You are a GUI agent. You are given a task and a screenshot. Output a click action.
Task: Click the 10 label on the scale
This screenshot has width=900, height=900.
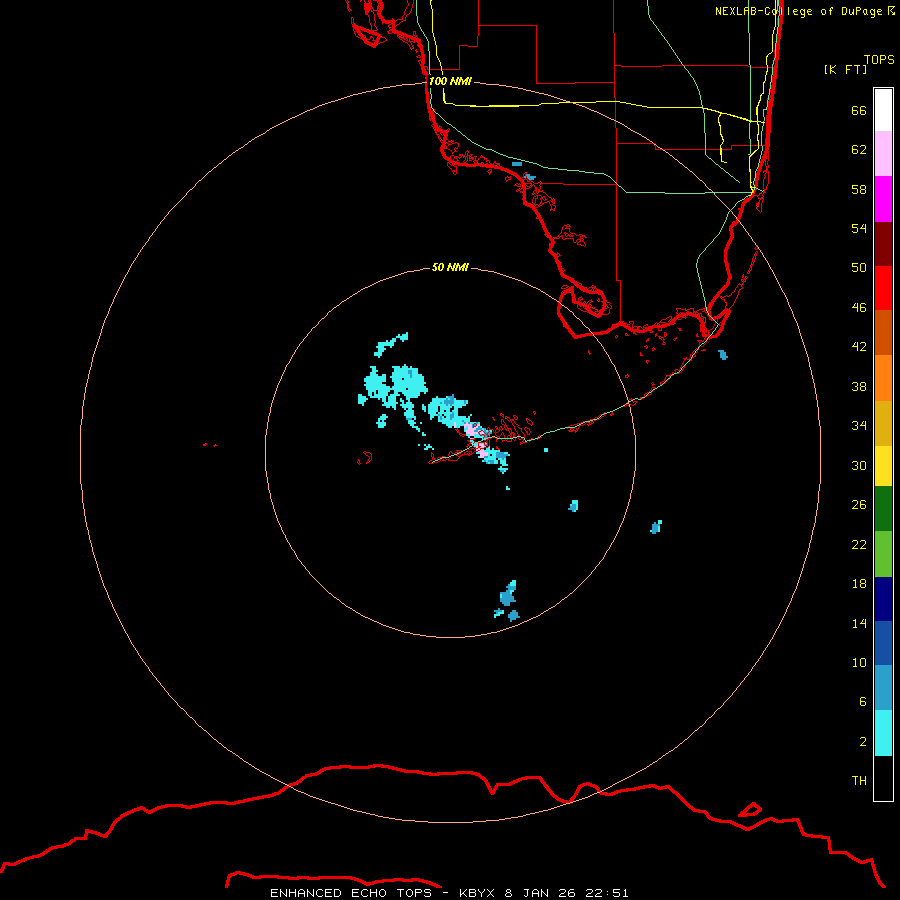pos(859,663)
